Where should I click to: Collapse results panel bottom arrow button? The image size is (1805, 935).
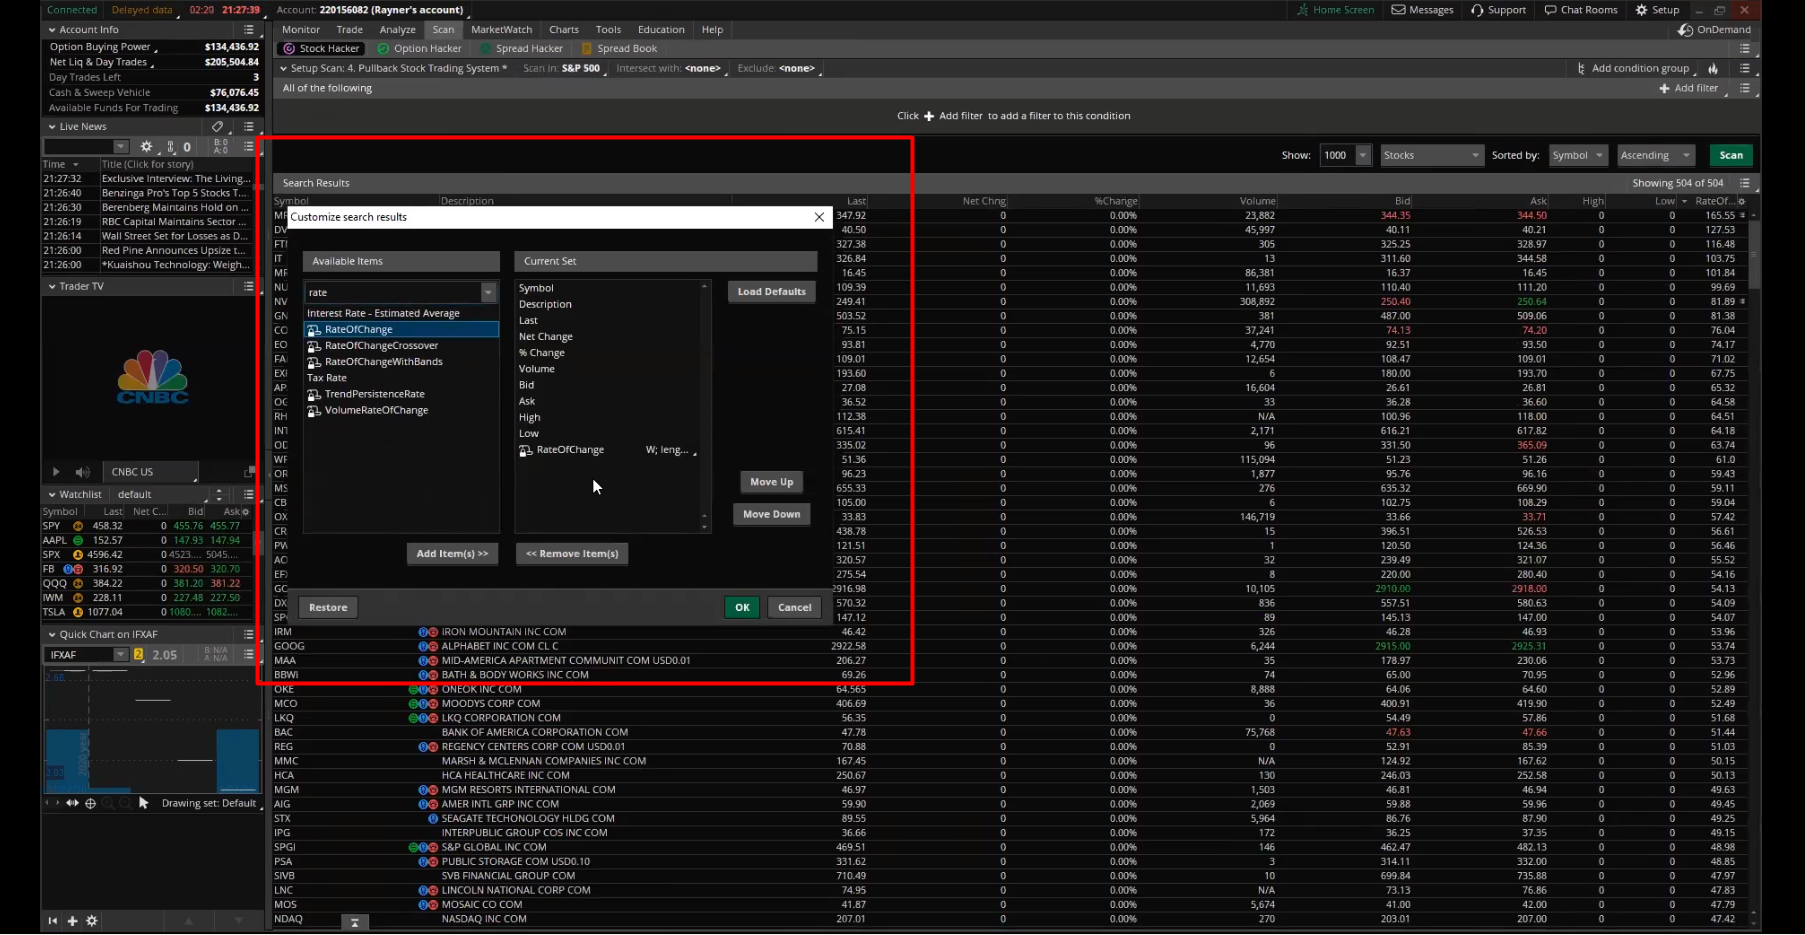click(x=354, y=923)
